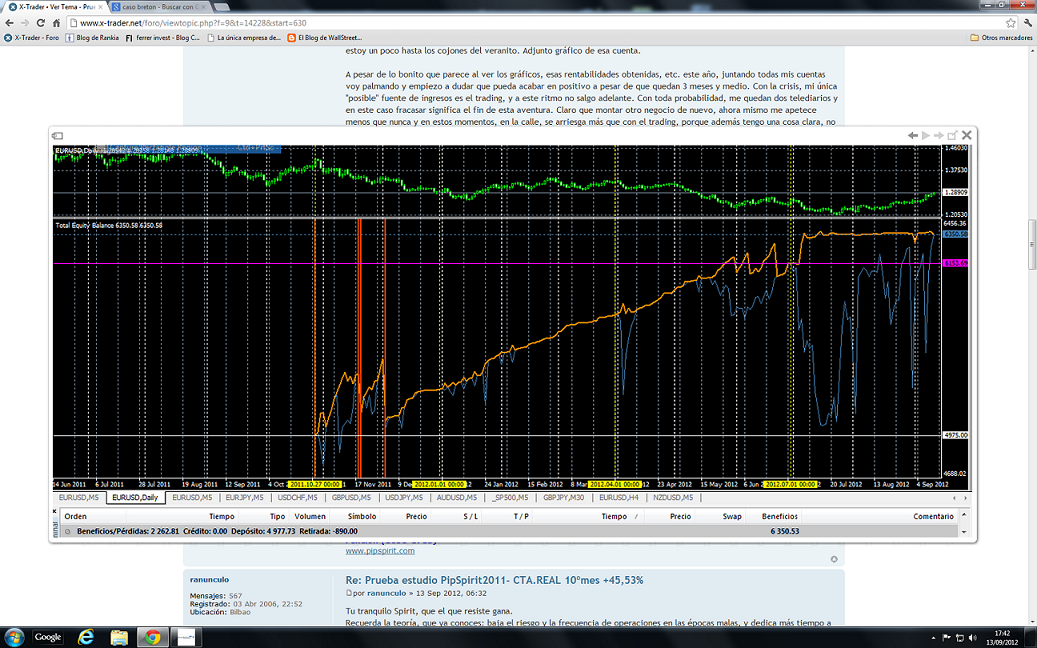1037x648 pixels.
Task: Go to previous image in lightbox
Action: [x=912, y=135]
